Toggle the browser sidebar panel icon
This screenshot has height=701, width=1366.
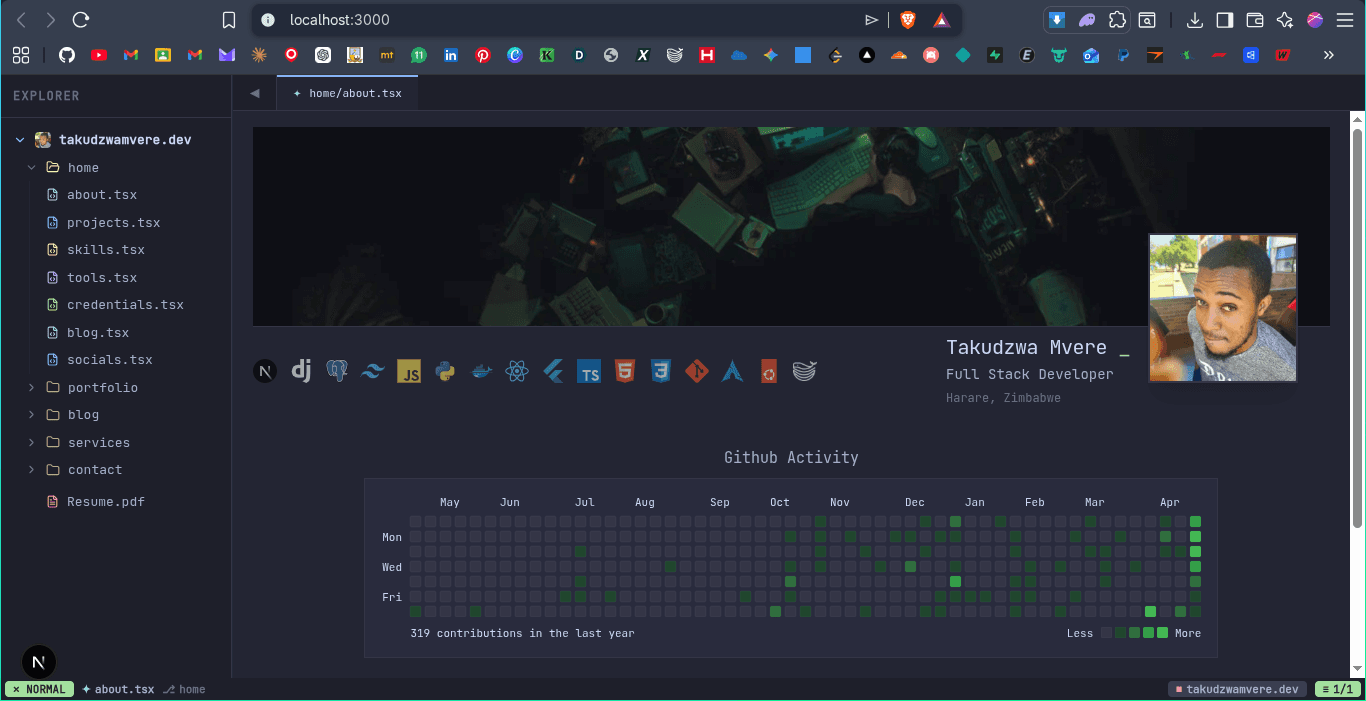click(x=1225, y=20)
